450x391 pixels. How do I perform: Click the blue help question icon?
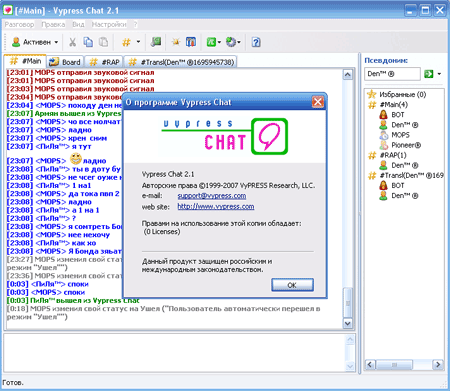[256, 42]
